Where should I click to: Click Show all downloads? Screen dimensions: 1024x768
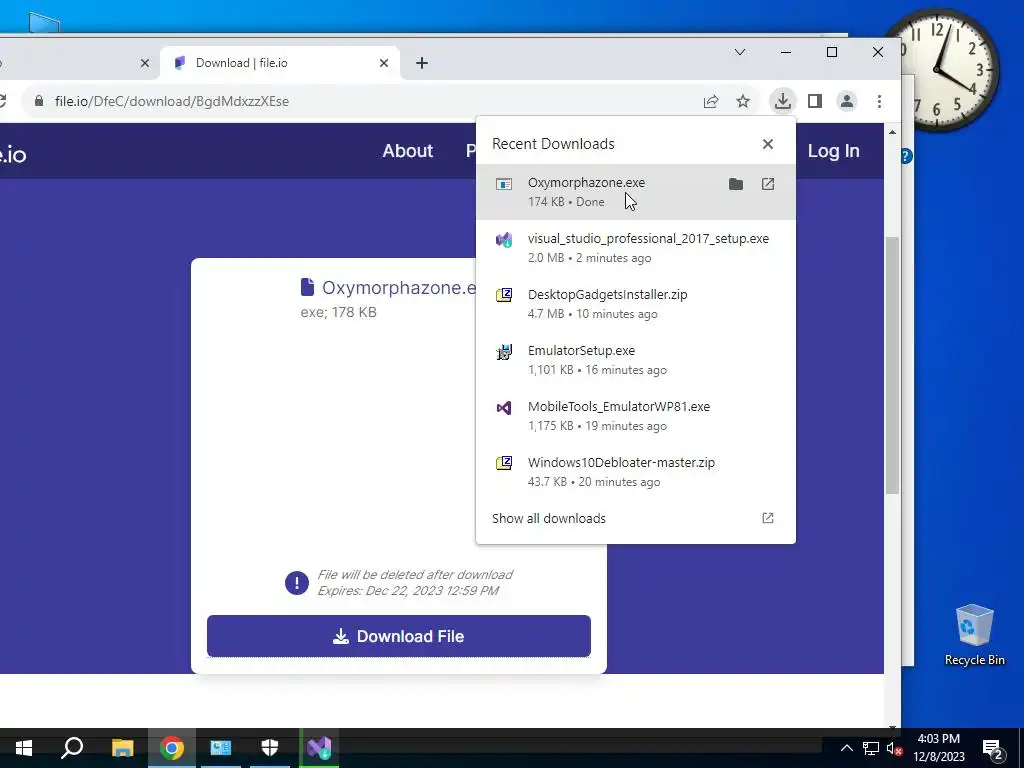(x=549, y=519)
